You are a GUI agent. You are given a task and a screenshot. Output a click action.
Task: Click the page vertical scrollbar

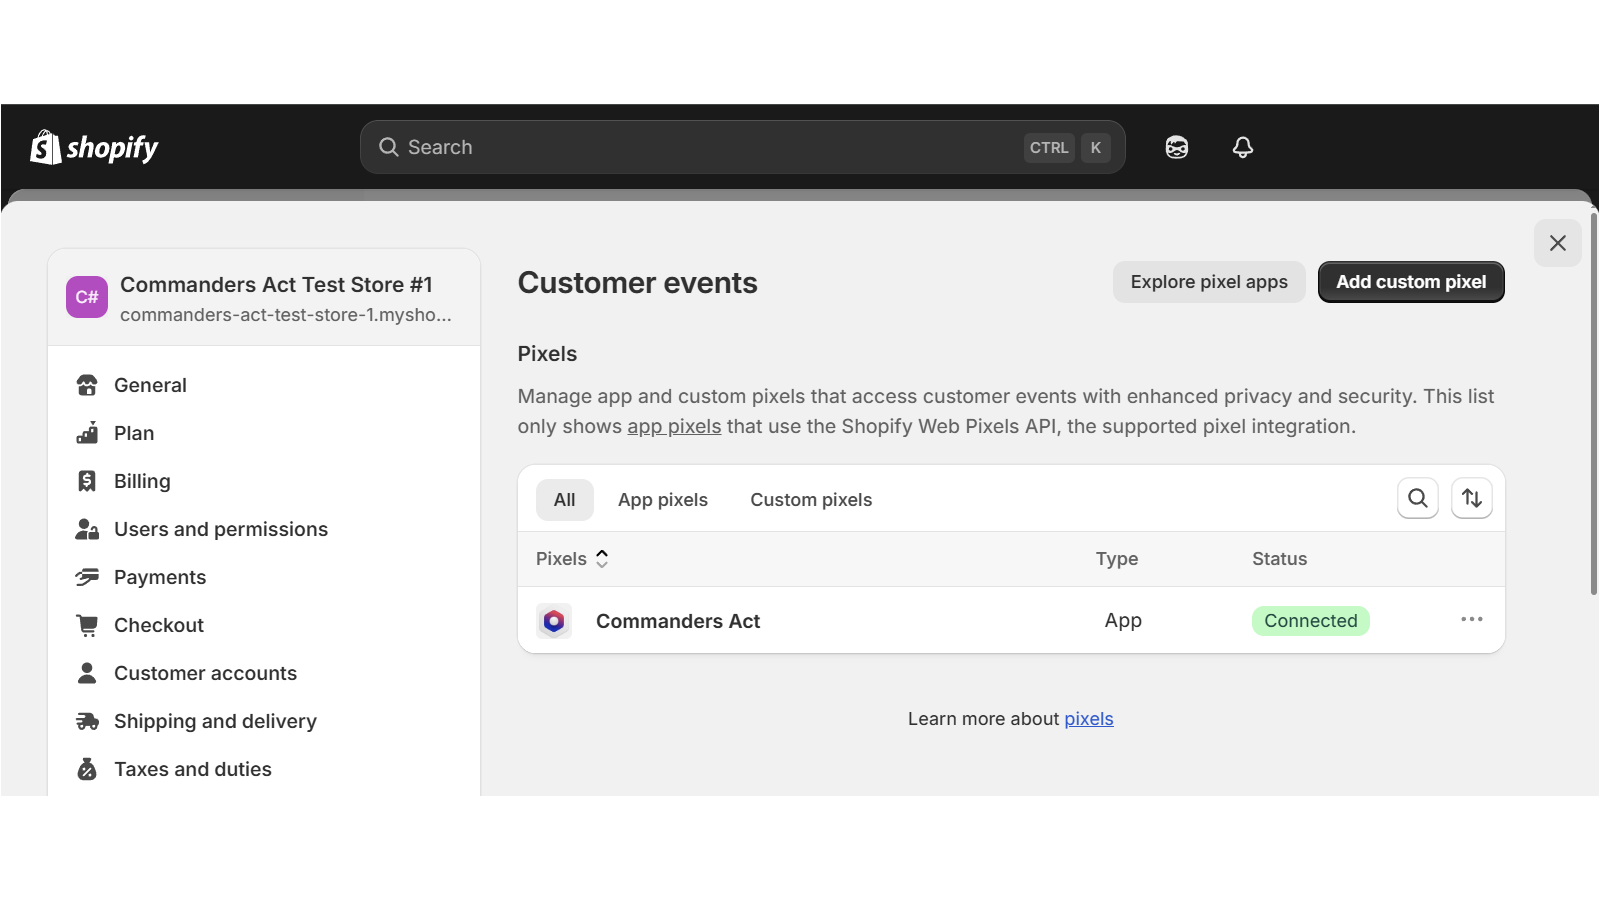[x=1594, y=403]
